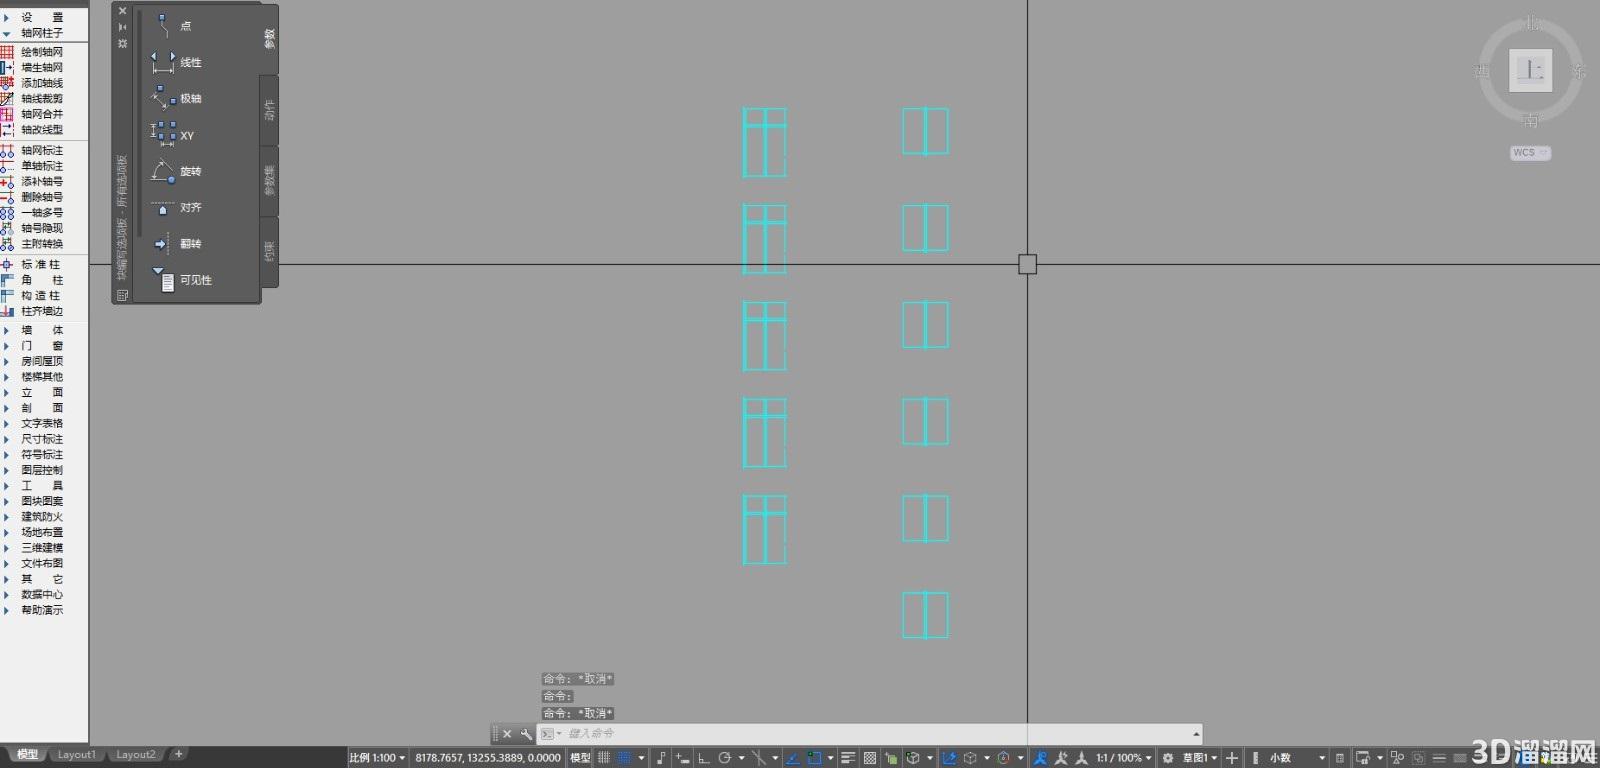Close the command line with X

tap(507, 734)
